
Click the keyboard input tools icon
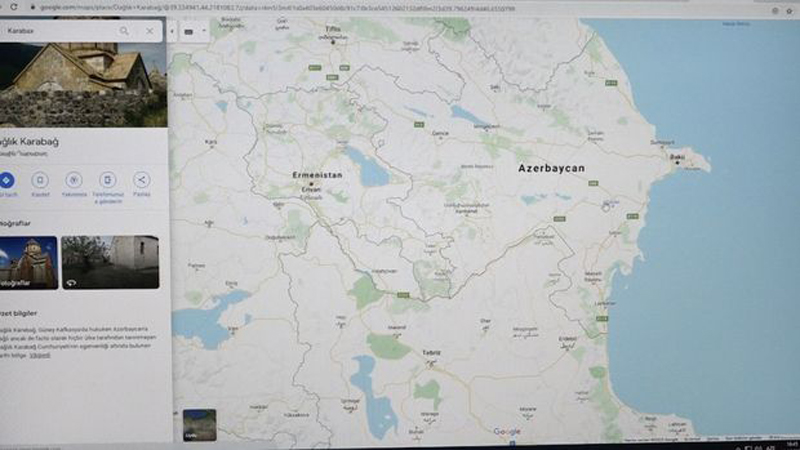tap(190, 31)
